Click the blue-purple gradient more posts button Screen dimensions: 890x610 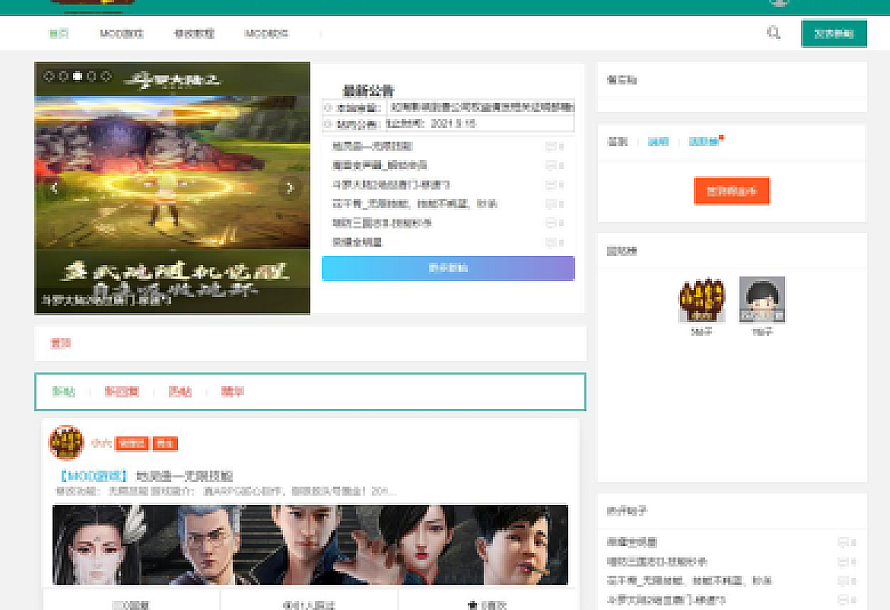coord(448,268)
